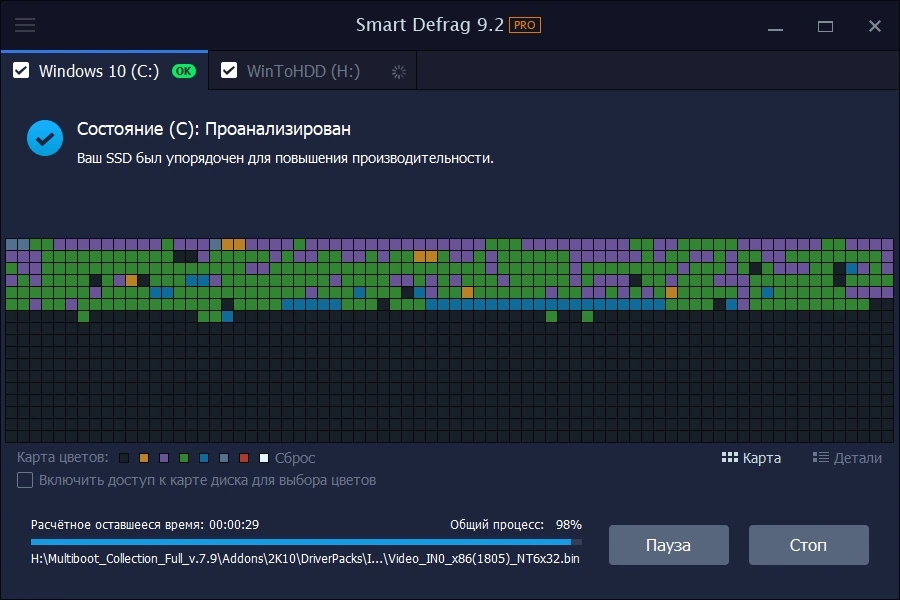Uncheck the WinToHDD (H:) drive checkbox
This screenshot has height=600, width=900.
[x=229, y=71]
